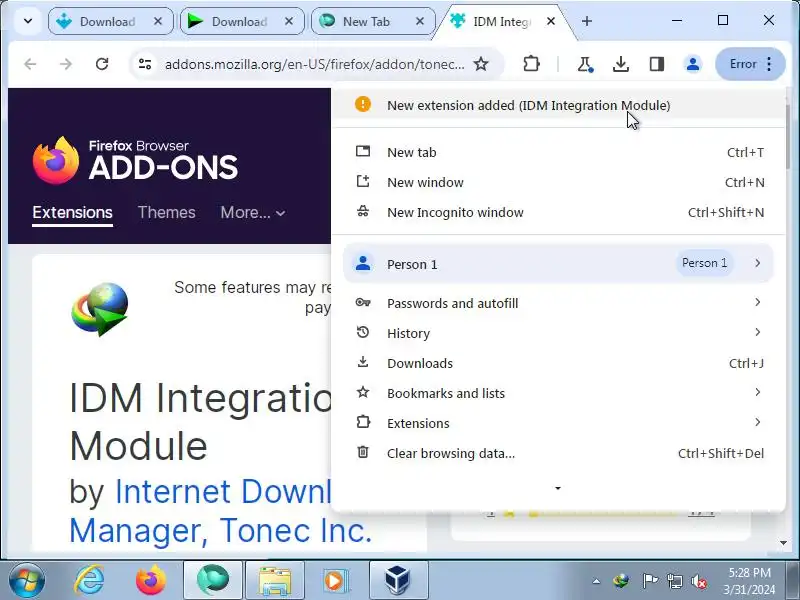800x600 pixels.
Task: Open the Themes section
Action: tap(166, 212)
